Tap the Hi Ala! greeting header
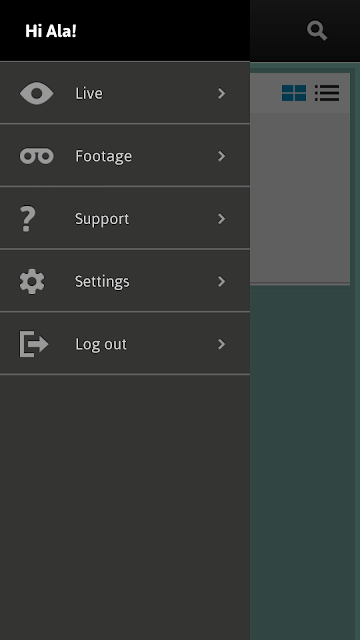Image resolution: width=360 pixels, height=640 pixels. pos(51,31)
